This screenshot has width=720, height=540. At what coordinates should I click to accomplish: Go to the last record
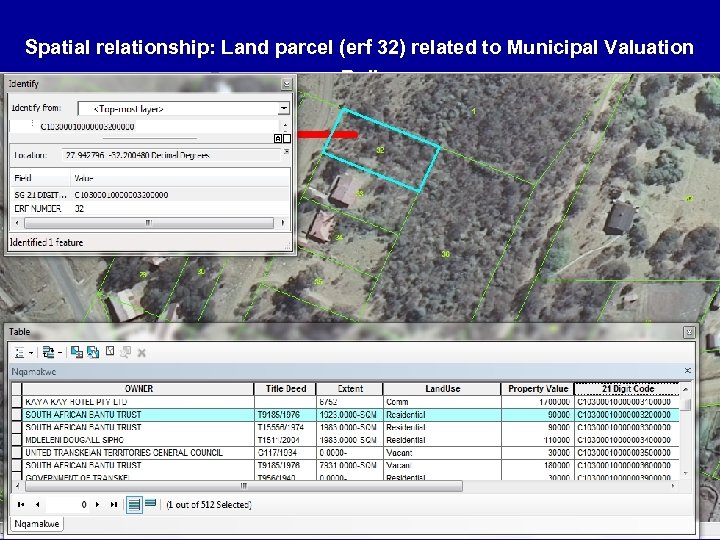click(x=114, y=504)
